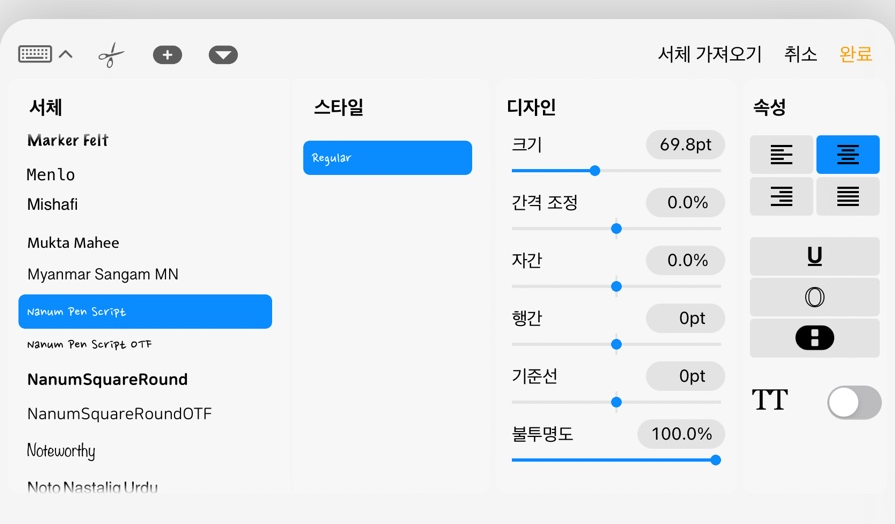Toggle vertical text pill button
This screenshot has height=524, width=895.
point(815,338)
